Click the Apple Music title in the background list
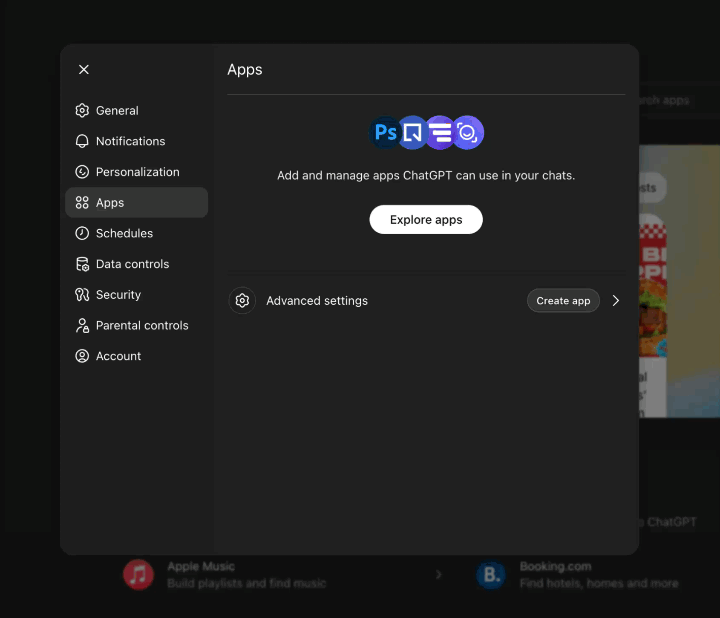The height and width of the screenshot is (618, 720). [x=201, y=567]
